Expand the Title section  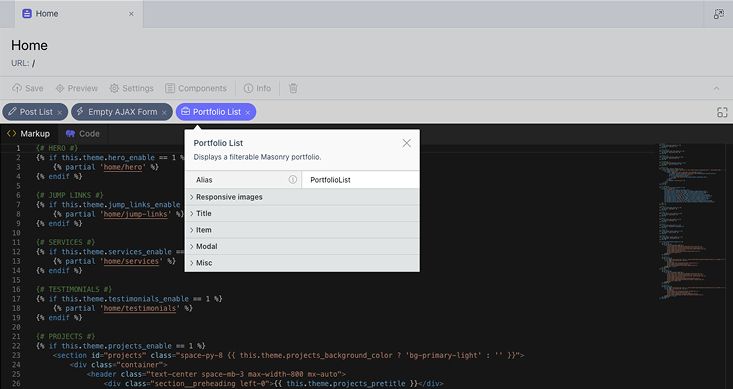click(x=302, y=213)
